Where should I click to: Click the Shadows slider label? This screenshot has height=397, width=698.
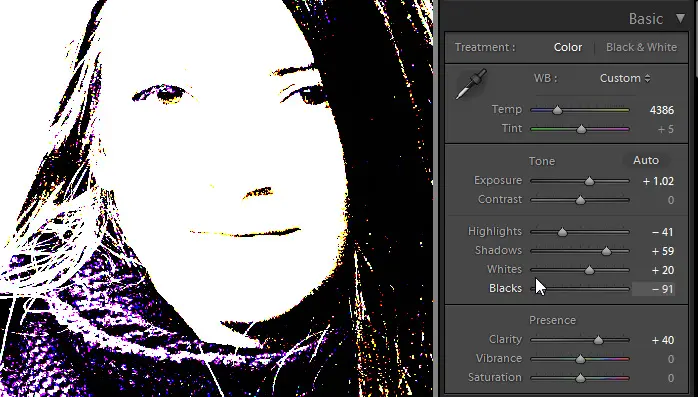click(x=498, y=251)
